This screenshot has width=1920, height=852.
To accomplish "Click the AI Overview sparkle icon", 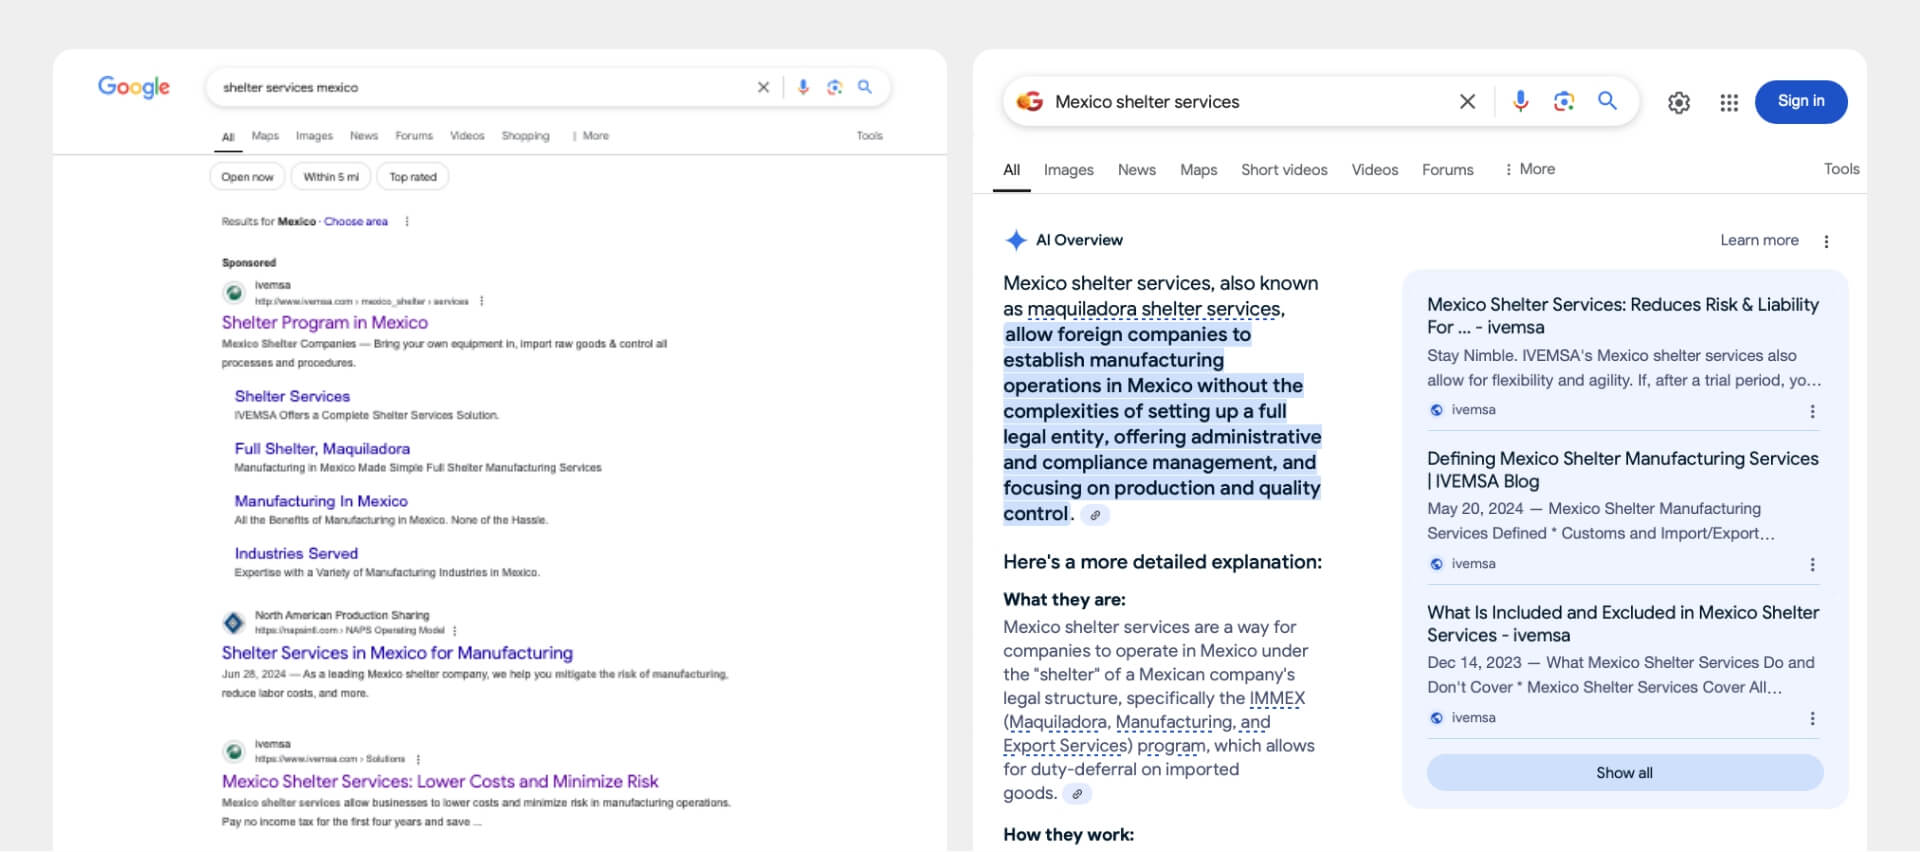I will coord(1016,240).
